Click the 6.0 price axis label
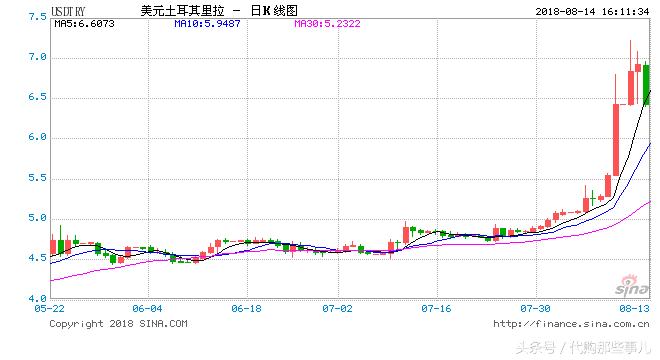Screen dimensions: 660x360 pos(37,137)
